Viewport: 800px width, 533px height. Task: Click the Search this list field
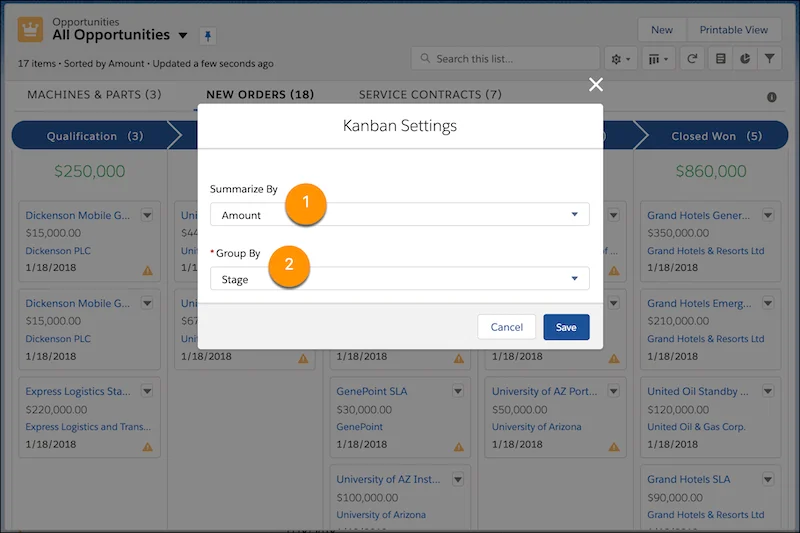click(505, 59)
